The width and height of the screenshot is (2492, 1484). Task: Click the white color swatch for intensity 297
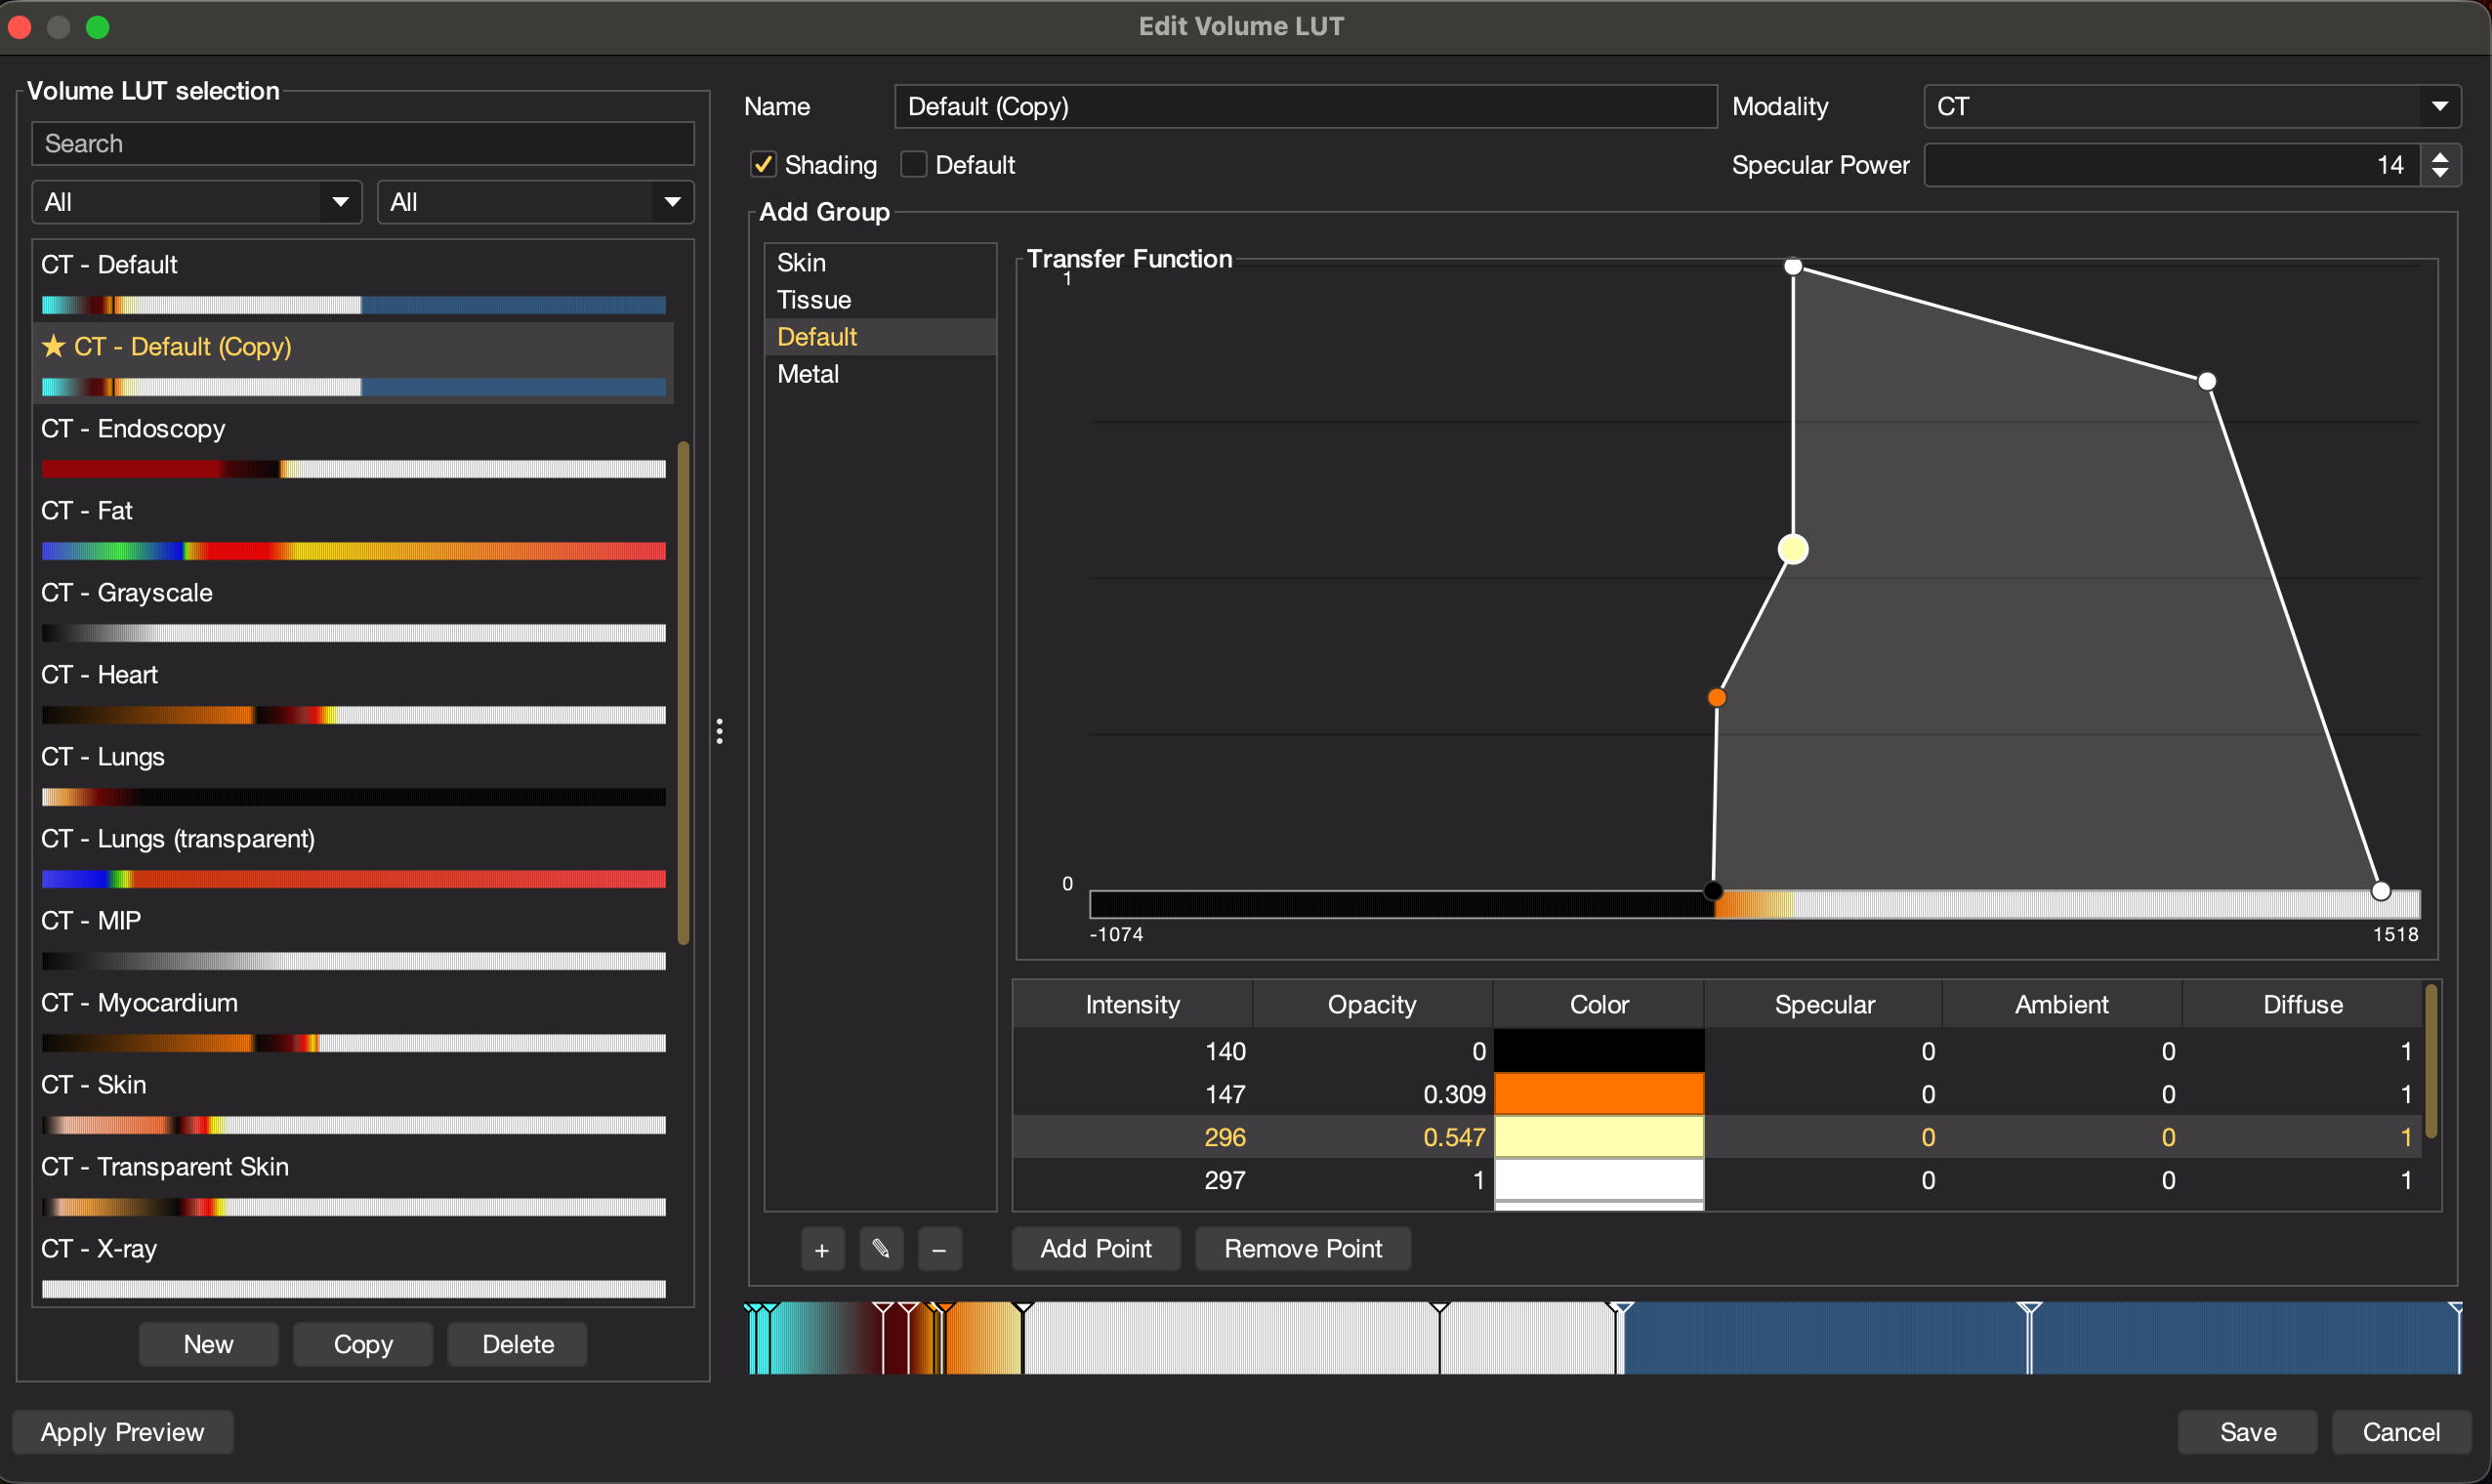coord(1599,1180)
